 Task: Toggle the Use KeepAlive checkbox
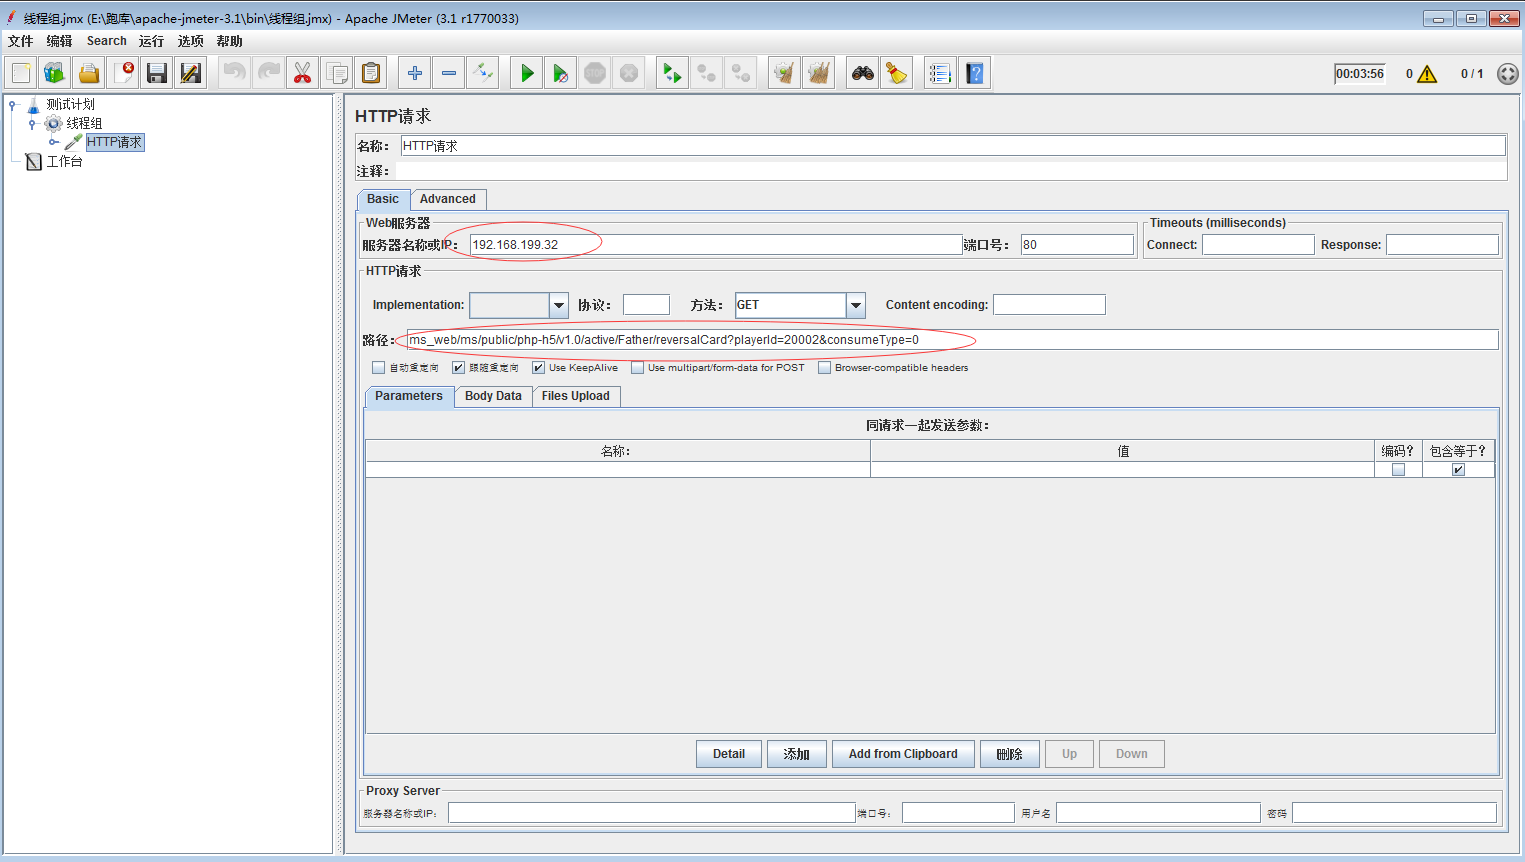(538, 368)
